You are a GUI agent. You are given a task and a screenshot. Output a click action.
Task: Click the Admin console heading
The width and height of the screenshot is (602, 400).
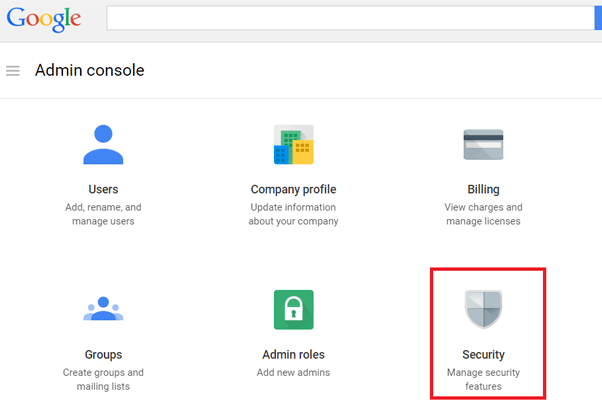[89, 70]
